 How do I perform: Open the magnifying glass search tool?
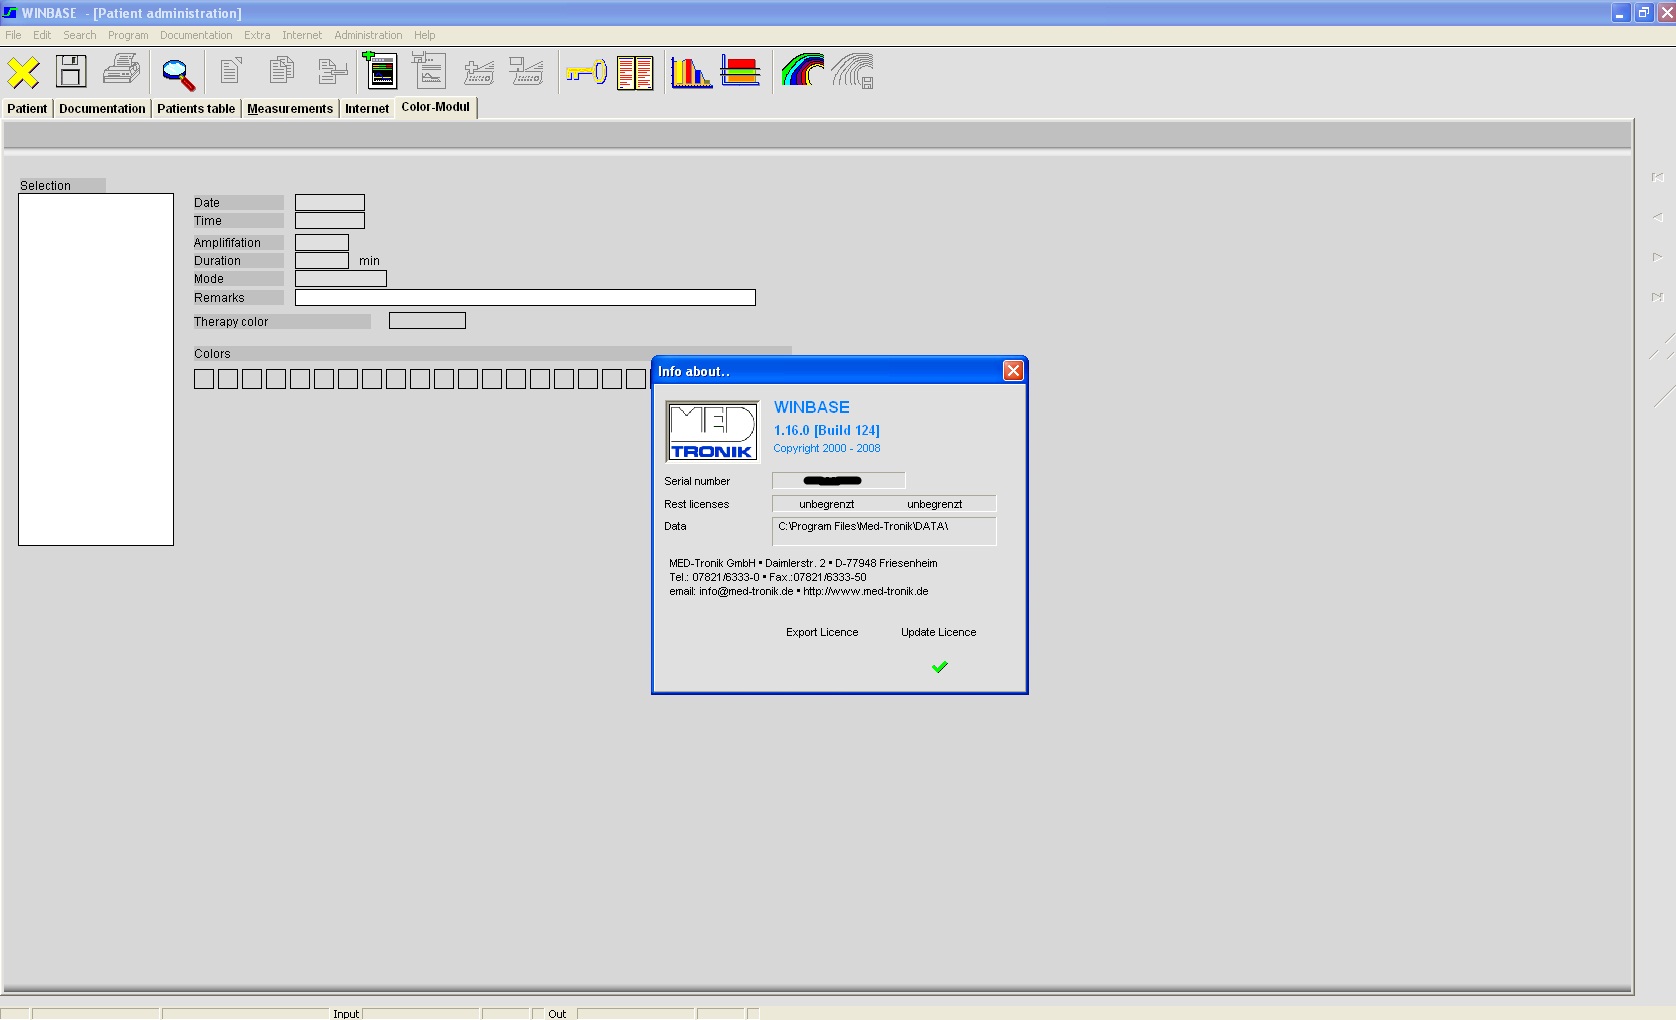tap(178, 73)
